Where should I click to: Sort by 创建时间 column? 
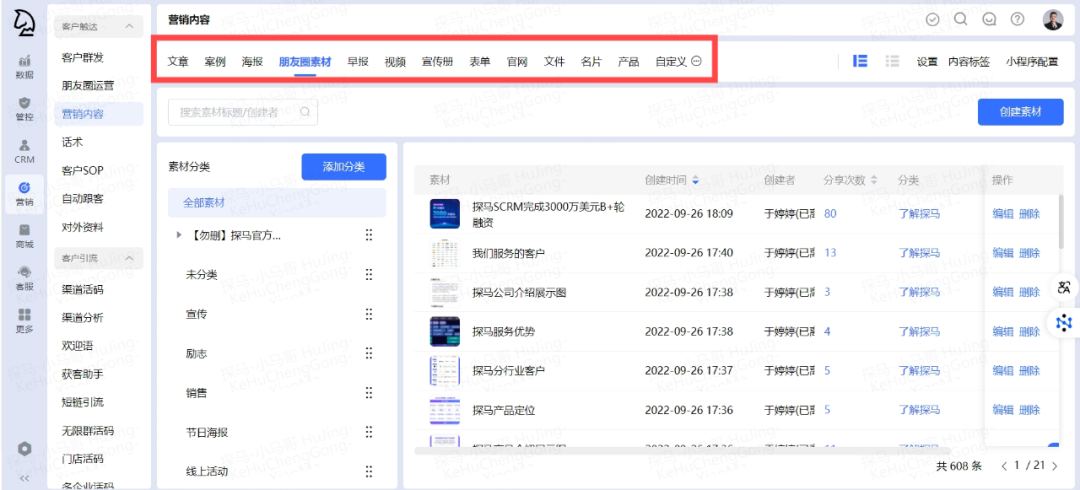click(696, 180)
